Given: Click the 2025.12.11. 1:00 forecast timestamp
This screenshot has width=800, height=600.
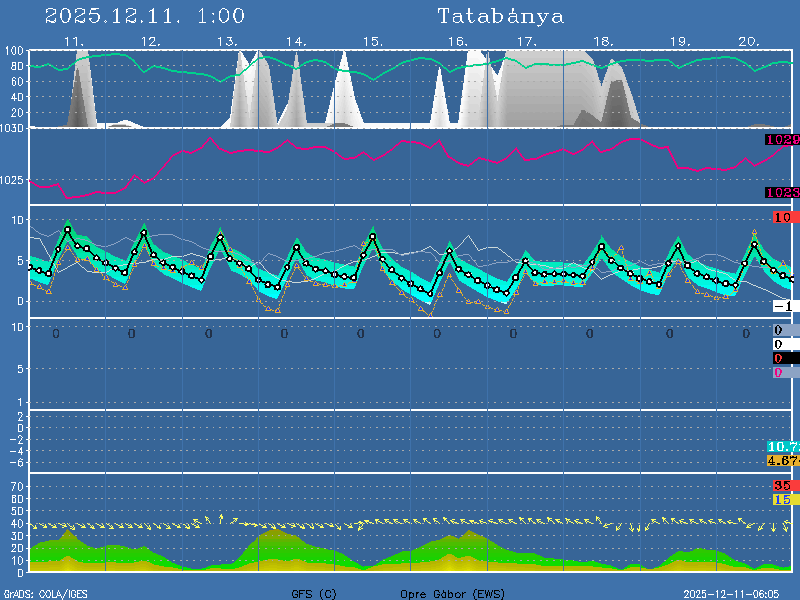Looking at the screenshot, I should pos(145,16).
